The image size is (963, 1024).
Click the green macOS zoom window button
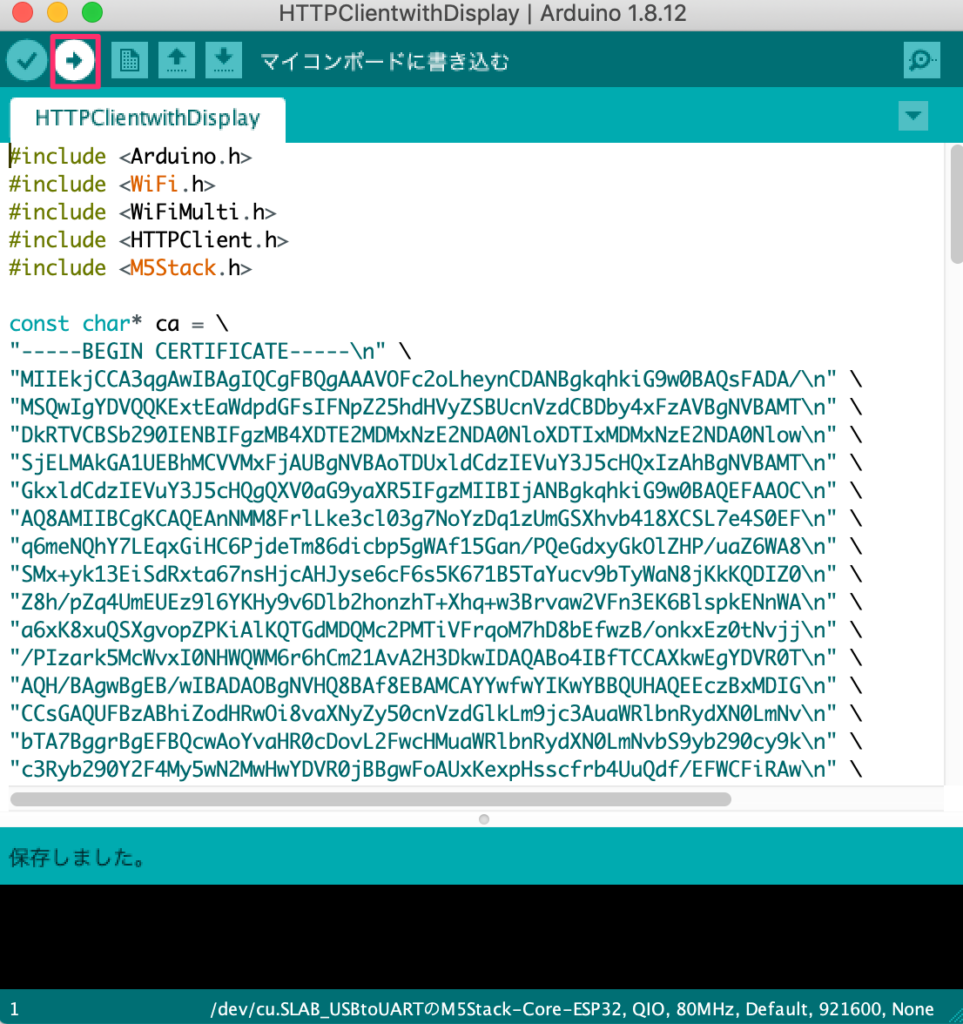point(92,12)
